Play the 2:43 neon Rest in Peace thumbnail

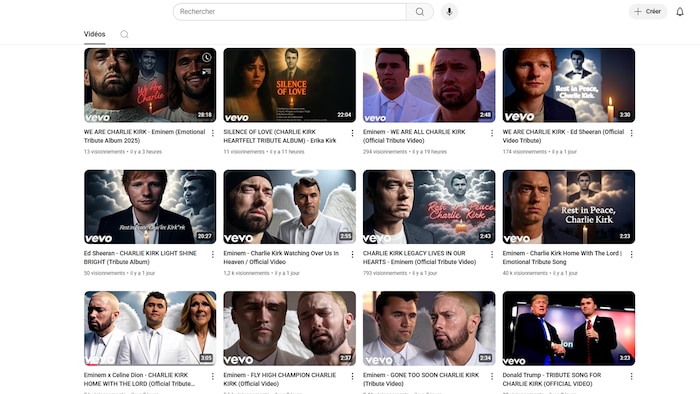(x=429, y=207)
